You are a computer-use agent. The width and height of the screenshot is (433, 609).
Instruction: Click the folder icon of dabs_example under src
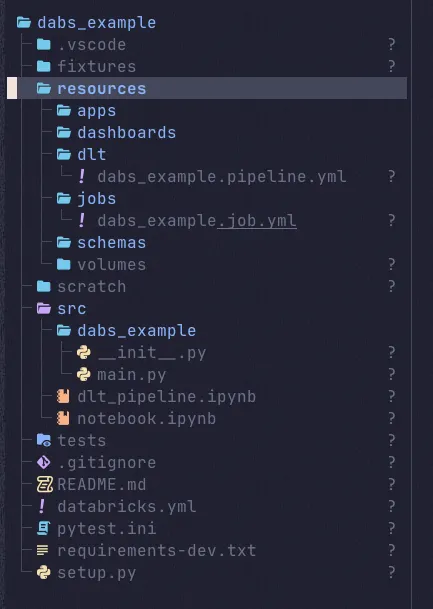(x=64, y=331)
